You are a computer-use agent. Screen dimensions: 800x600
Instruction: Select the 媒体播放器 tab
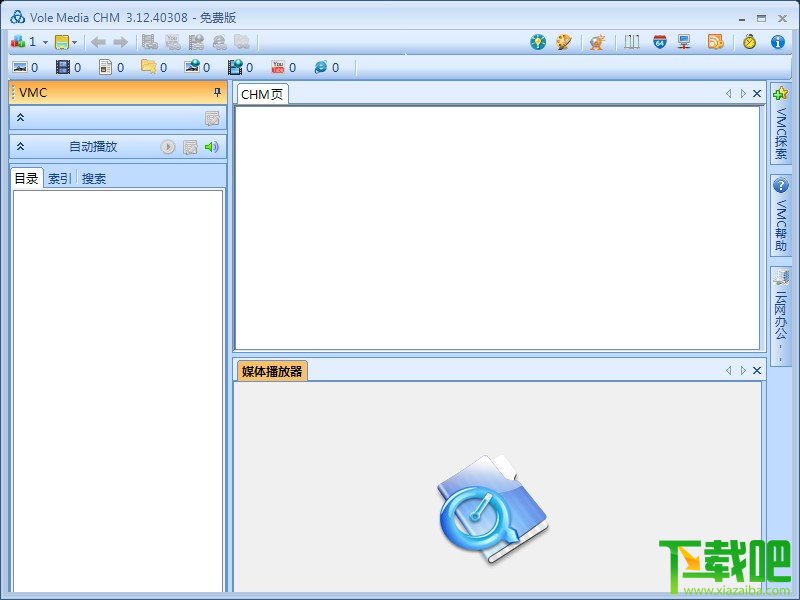272,371
